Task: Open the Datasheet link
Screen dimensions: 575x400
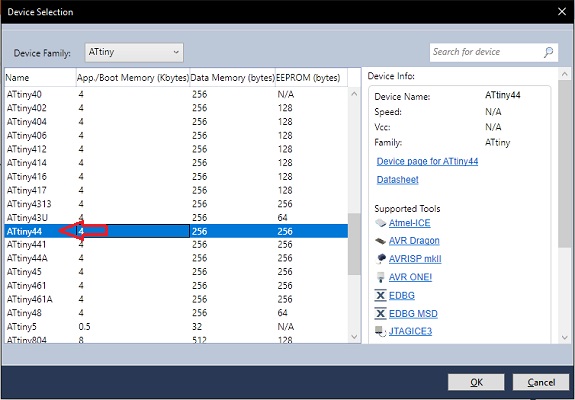Action: click(398, 180)
